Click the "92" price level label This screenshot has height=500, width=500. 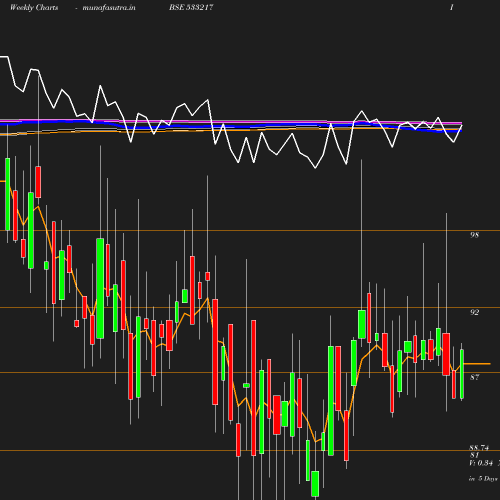point(474,312)
